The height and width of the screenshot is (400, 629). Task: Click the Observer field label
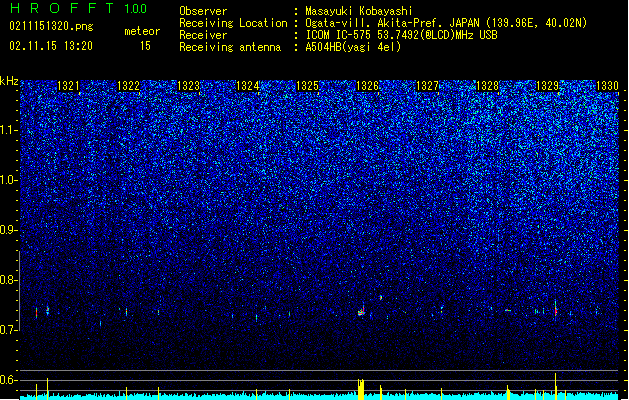point(203,11)
